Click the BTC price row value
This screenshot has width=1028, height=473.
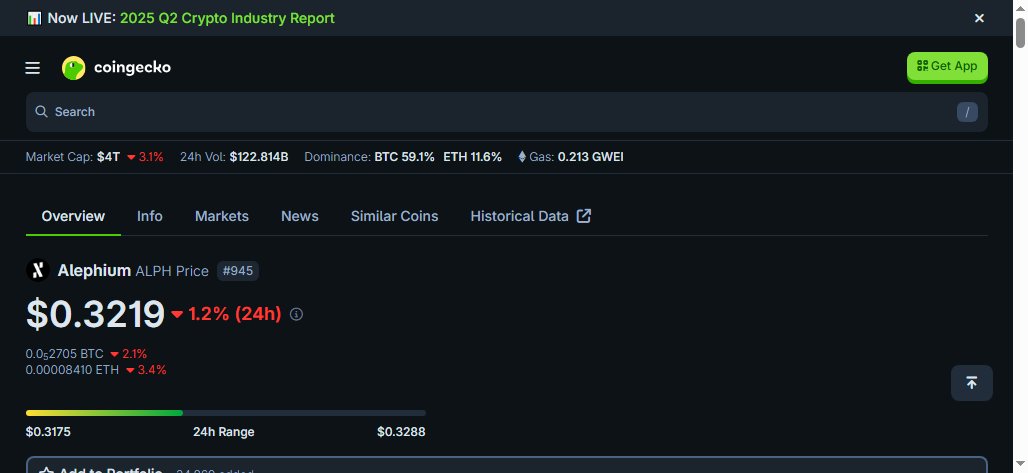(x=64, y=354)
